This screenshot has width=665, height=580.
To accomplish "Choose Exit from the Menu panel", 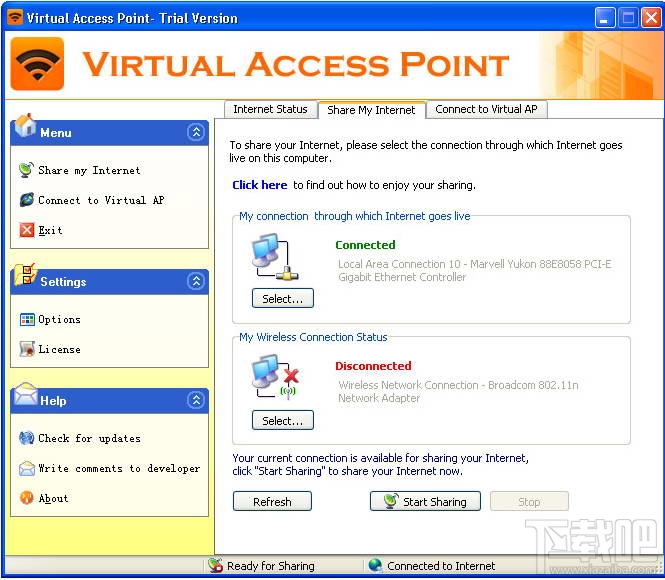I will [50, 230].
